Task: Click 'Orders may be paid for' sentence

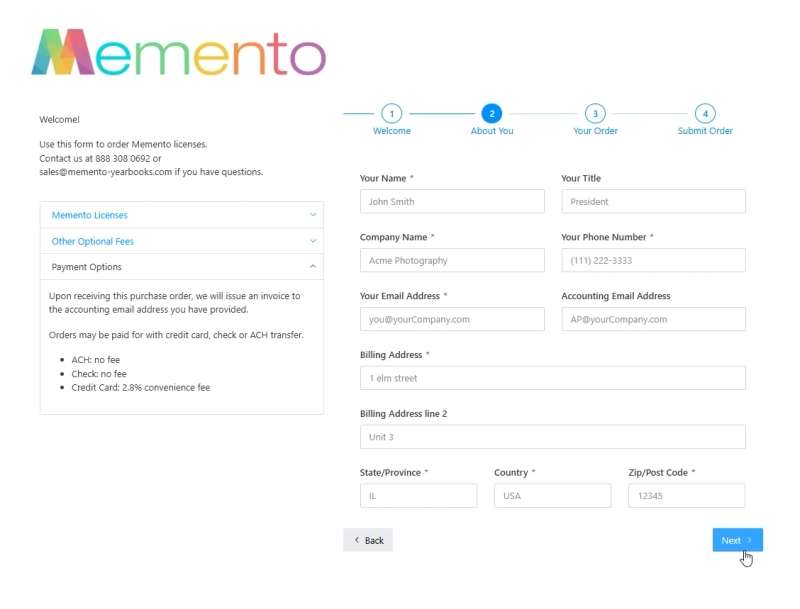Action: pos(176,335)
